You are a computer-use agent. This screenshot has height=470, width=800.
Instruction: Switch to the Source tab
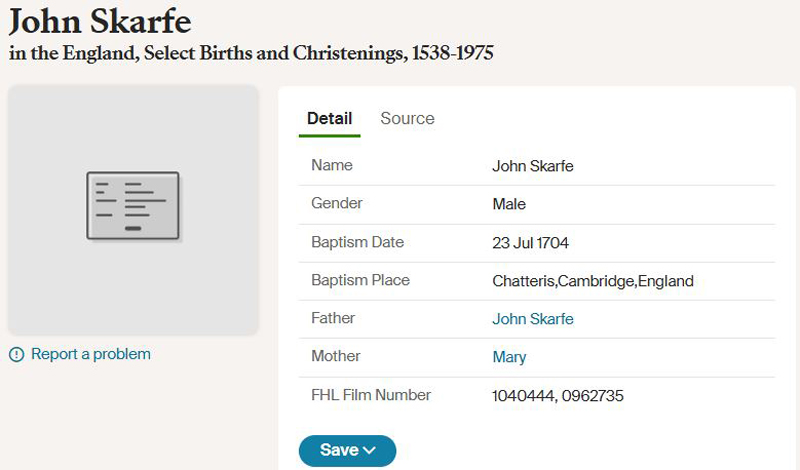click(407, 118)
